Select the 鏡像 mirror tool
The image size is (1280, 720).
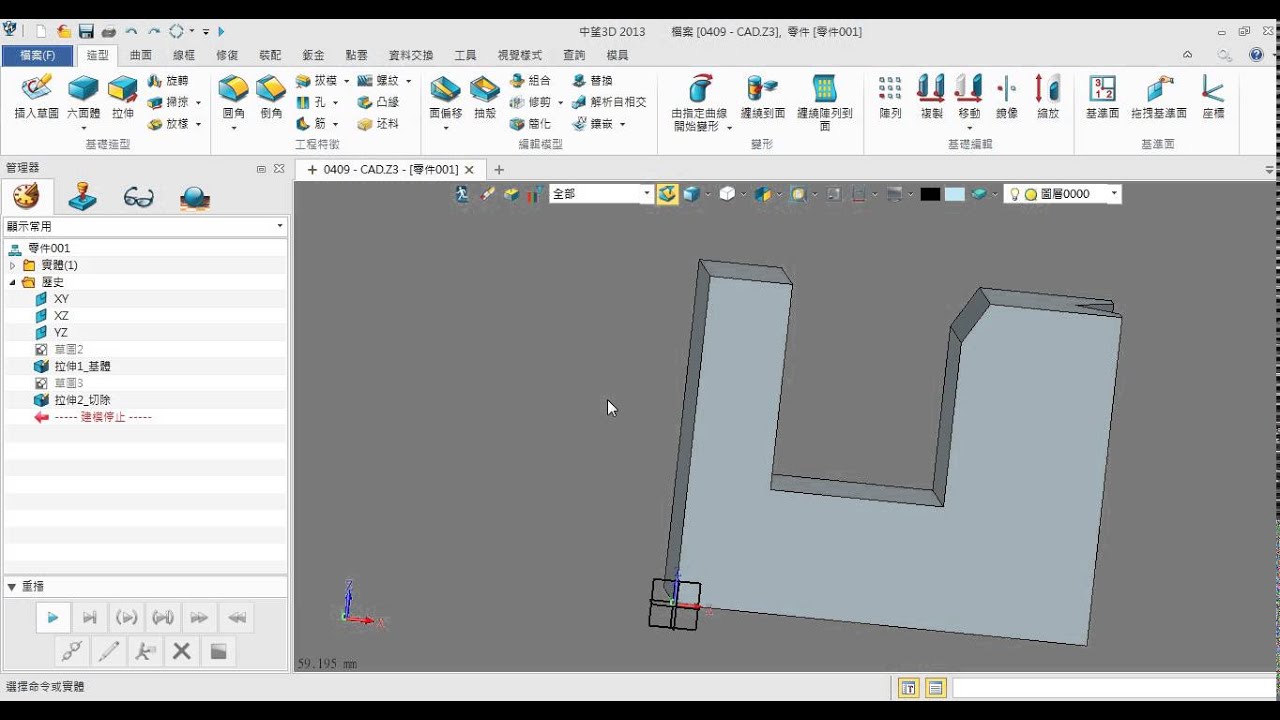(x=1007, y=96)
